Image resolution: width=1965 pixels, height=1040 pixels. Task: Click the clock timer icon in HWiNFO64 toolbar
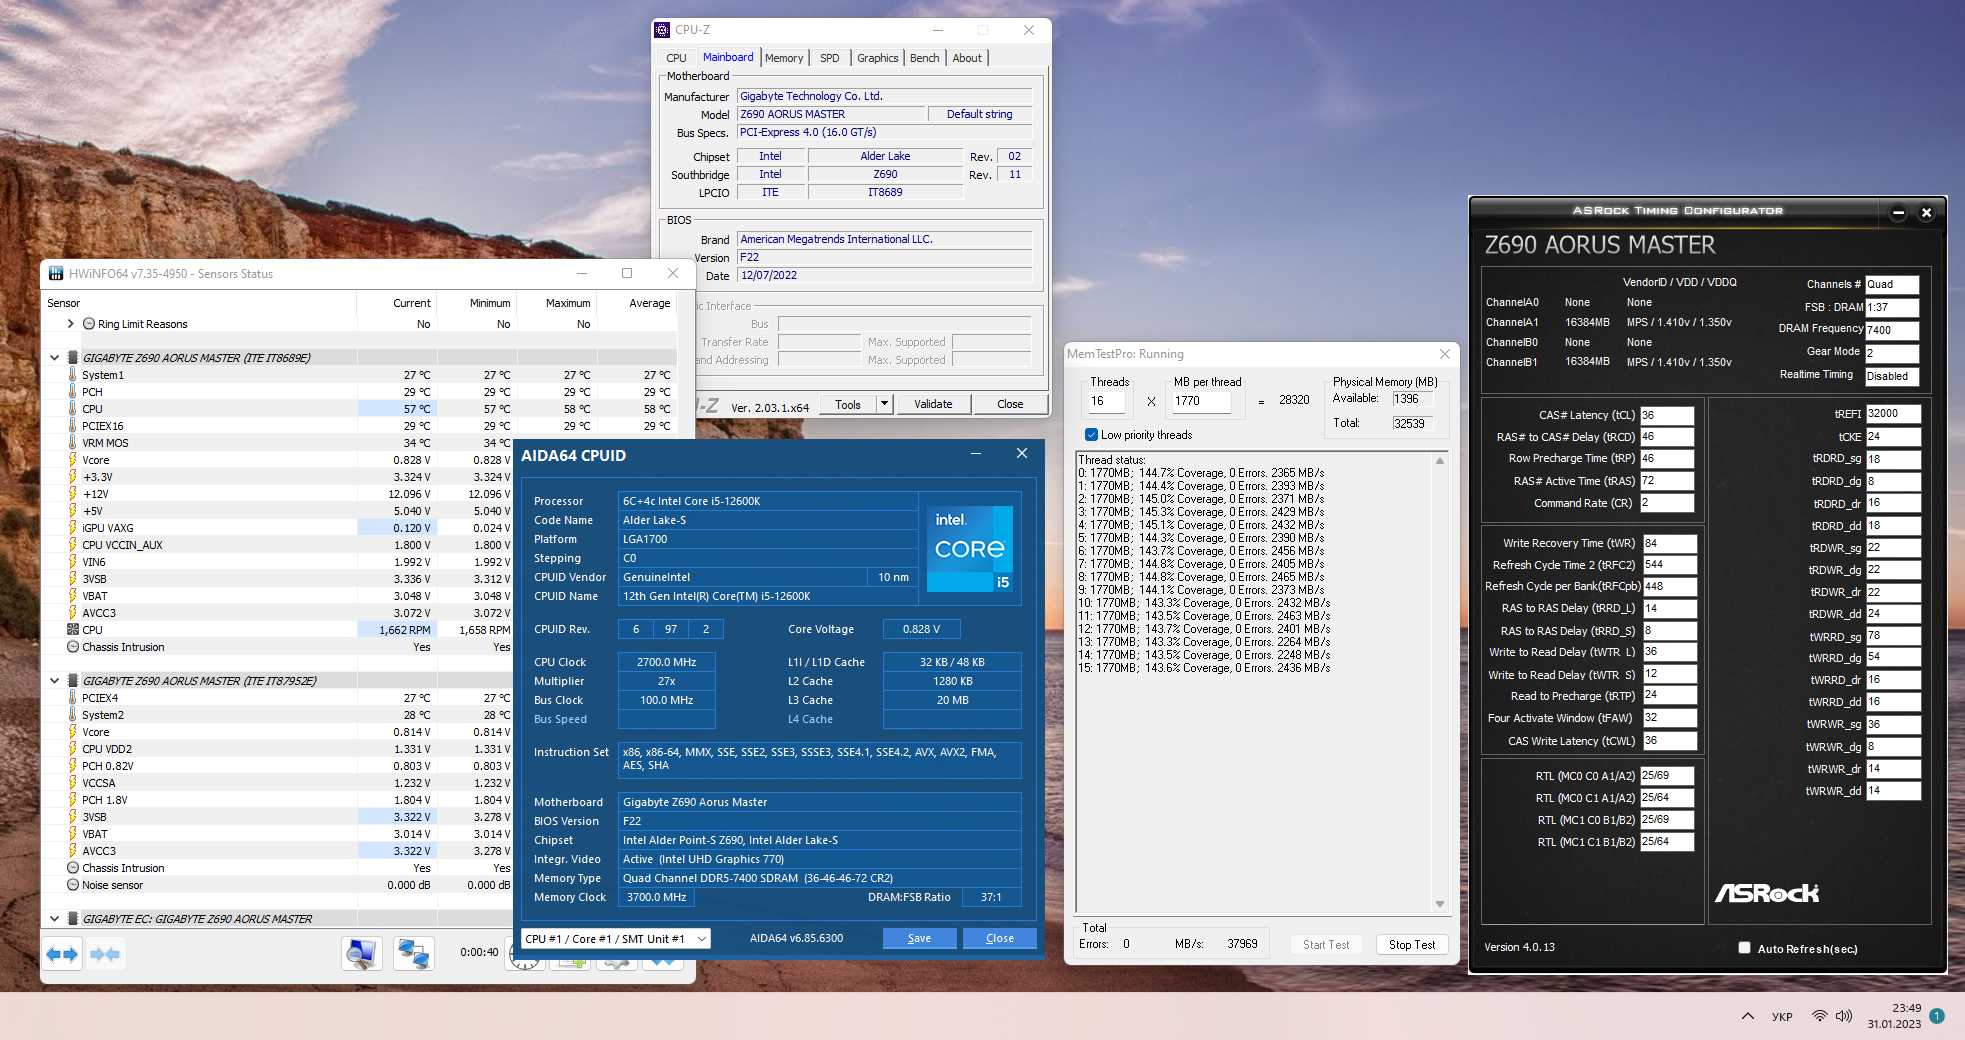pyautogui.click(x=524, y=959)
